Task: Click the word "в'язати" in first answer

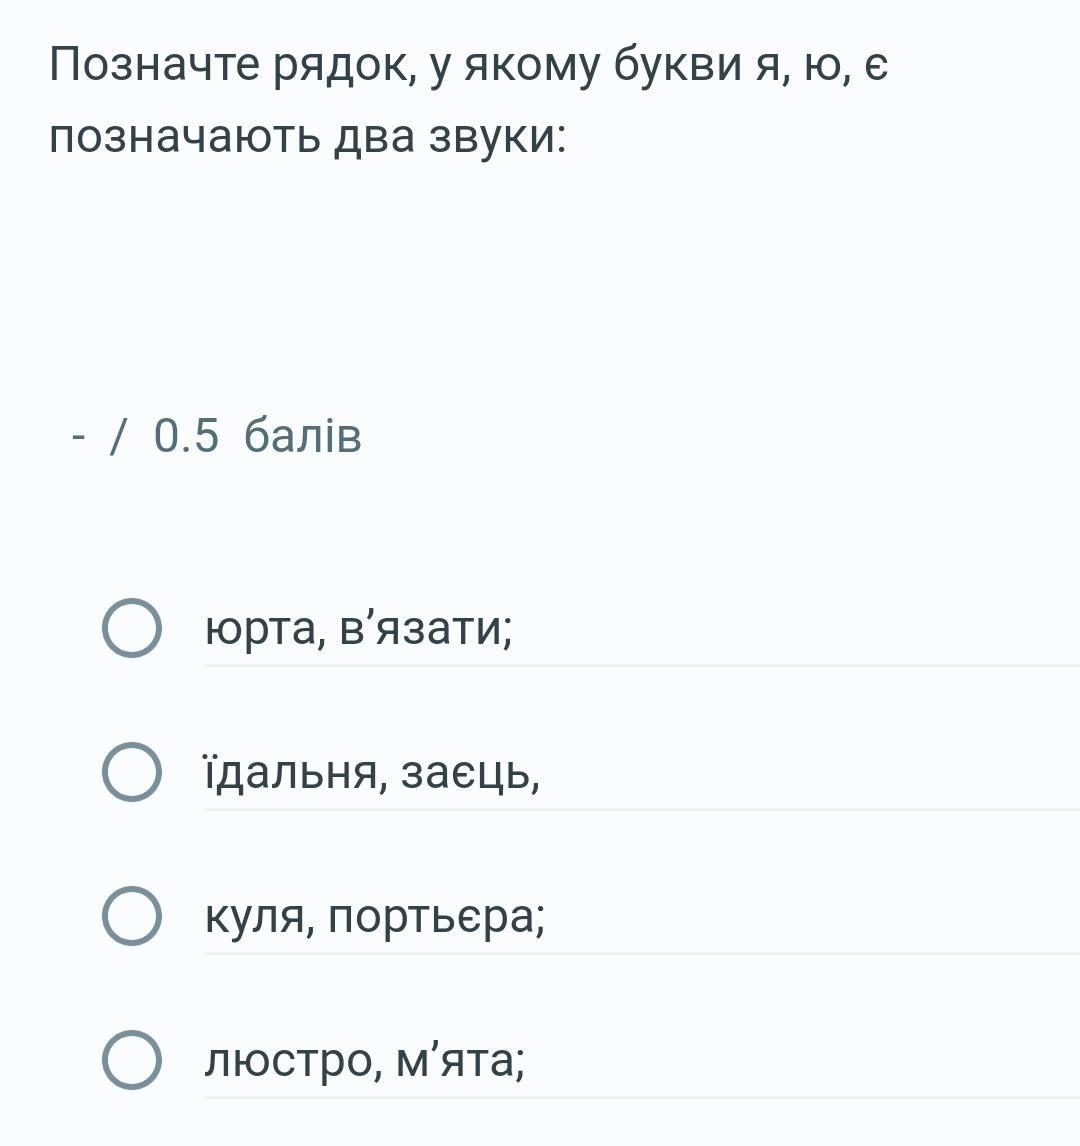Action: point(425,630)
